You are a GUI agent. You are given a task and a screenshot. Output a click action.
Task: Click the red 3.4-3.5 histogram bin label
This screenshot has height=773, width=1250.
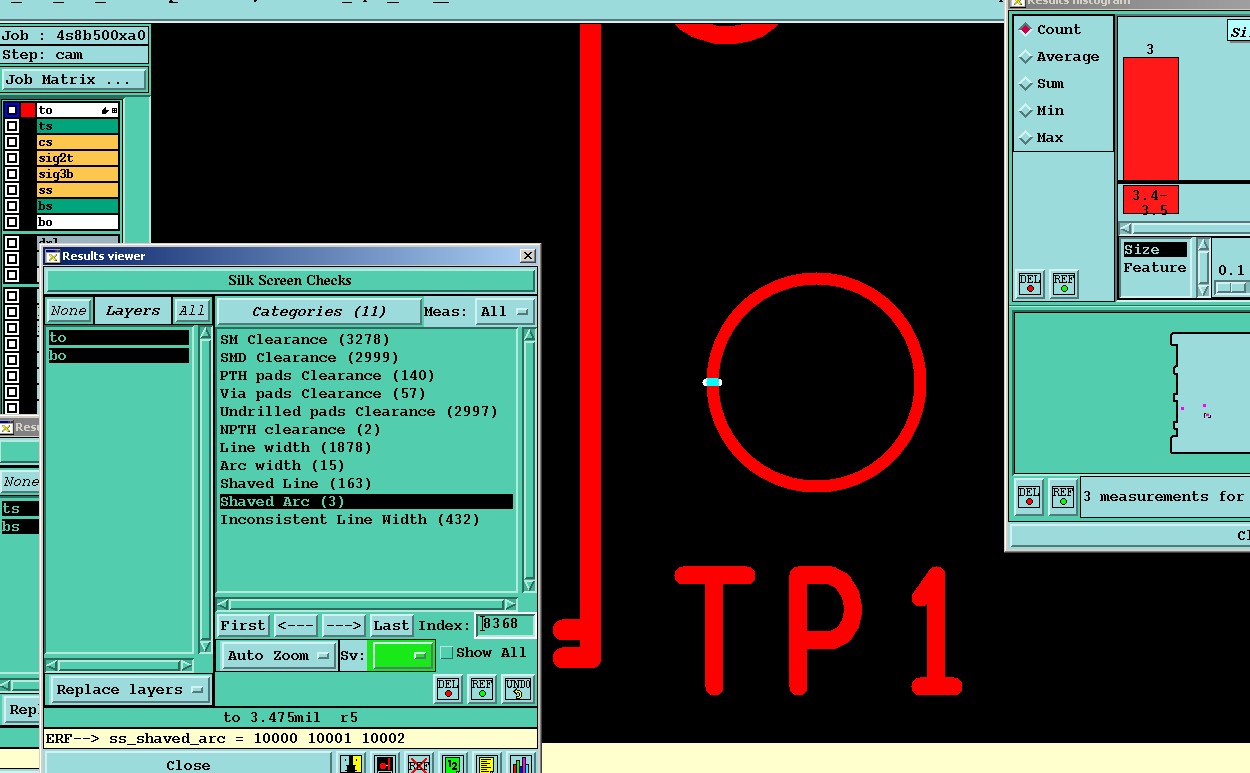1150,201
